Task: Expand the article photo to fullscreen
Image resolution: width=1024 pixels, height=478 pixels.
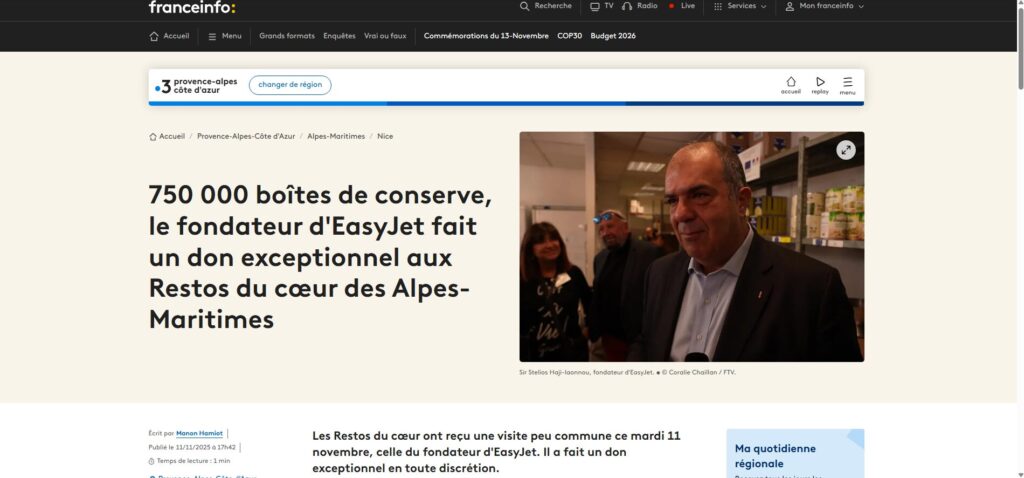Action: click(846, 150)
